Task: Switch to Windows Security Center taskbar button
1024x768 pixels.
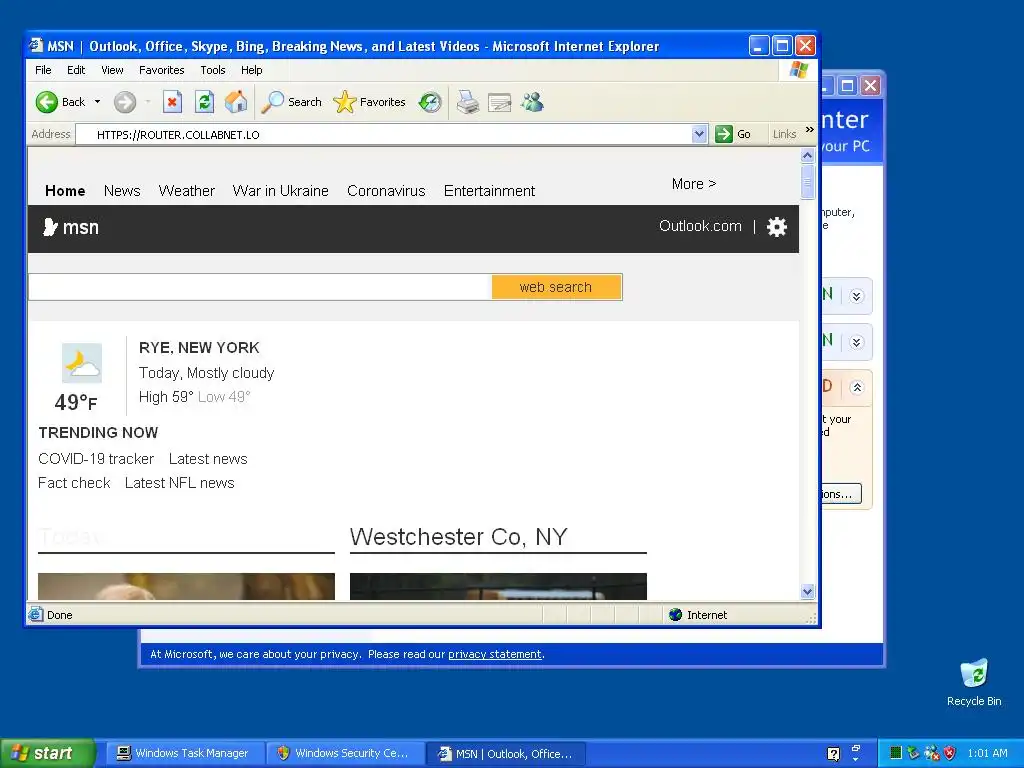Action: [345, 754]
